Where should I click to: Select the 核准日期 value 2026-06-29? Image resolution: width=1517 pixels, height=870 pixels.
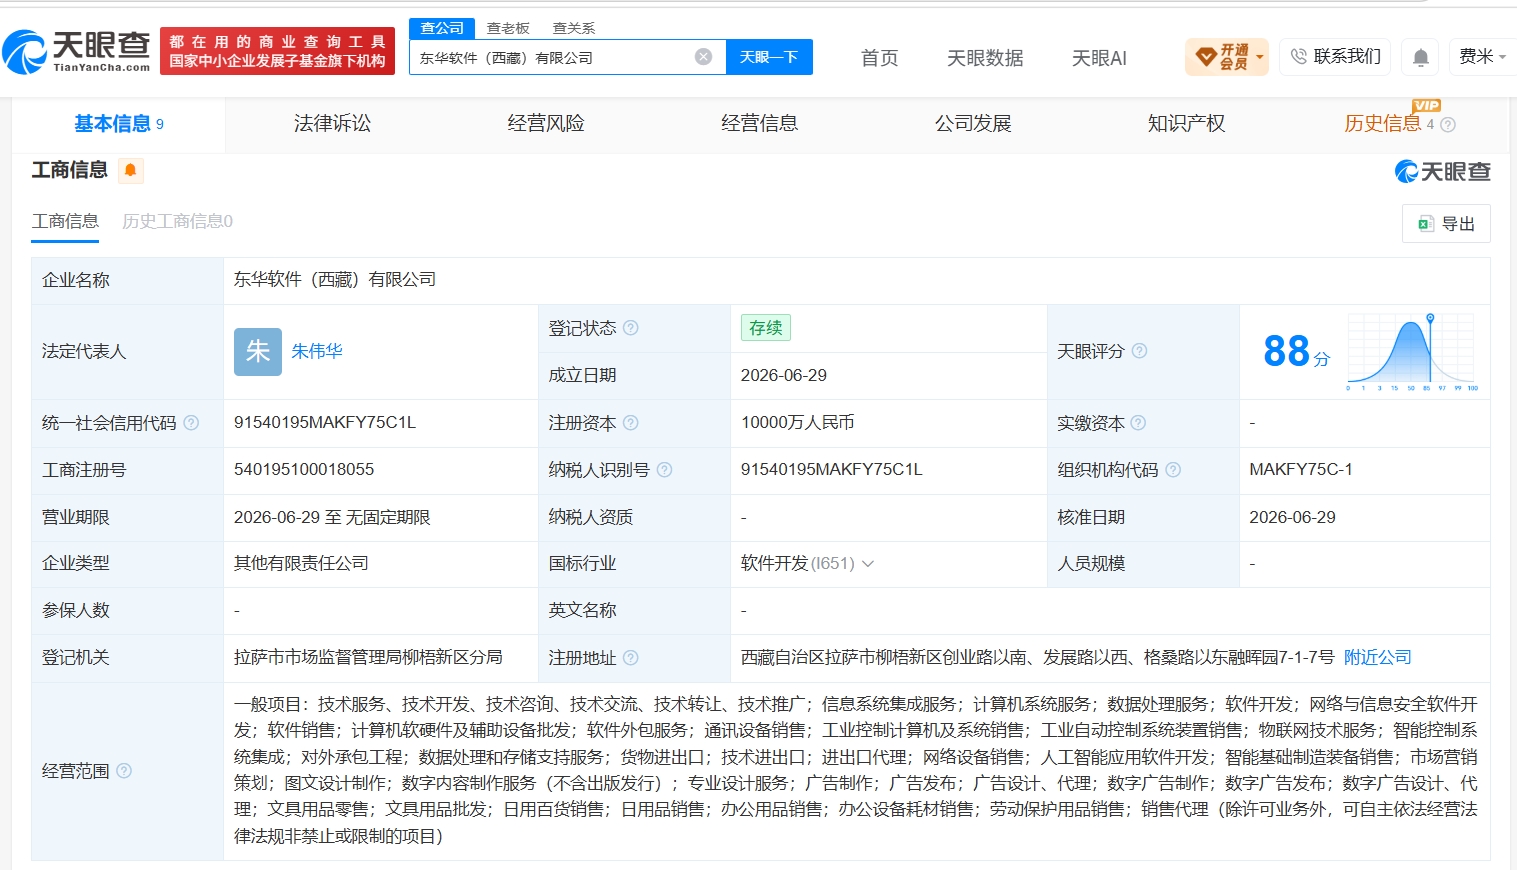click(1292, 518)
